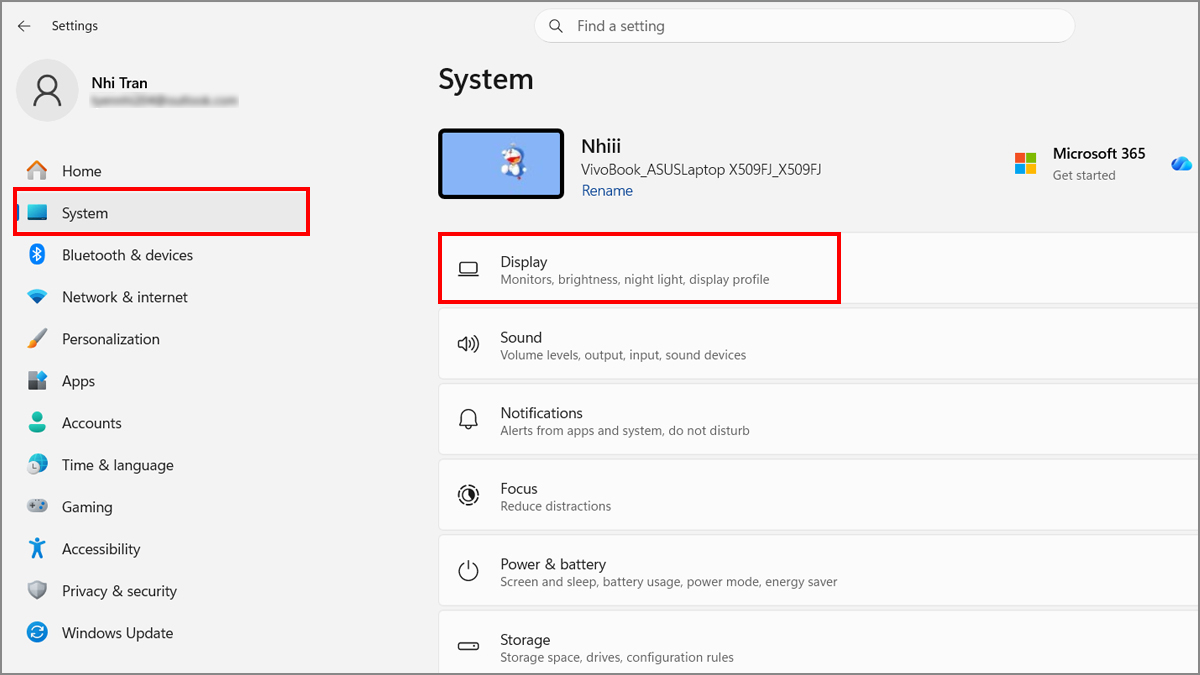Click the Focus target icon

tap(468, 496)
